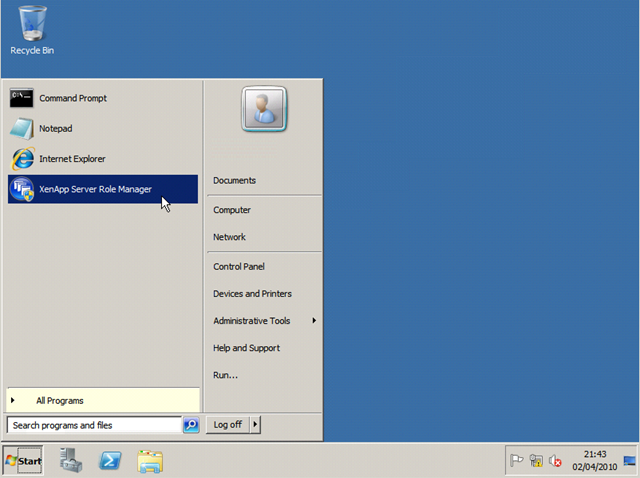Click the muted volume tray icon
The image size is (640, 478).
pyautogui.click(x=555, y=461)
